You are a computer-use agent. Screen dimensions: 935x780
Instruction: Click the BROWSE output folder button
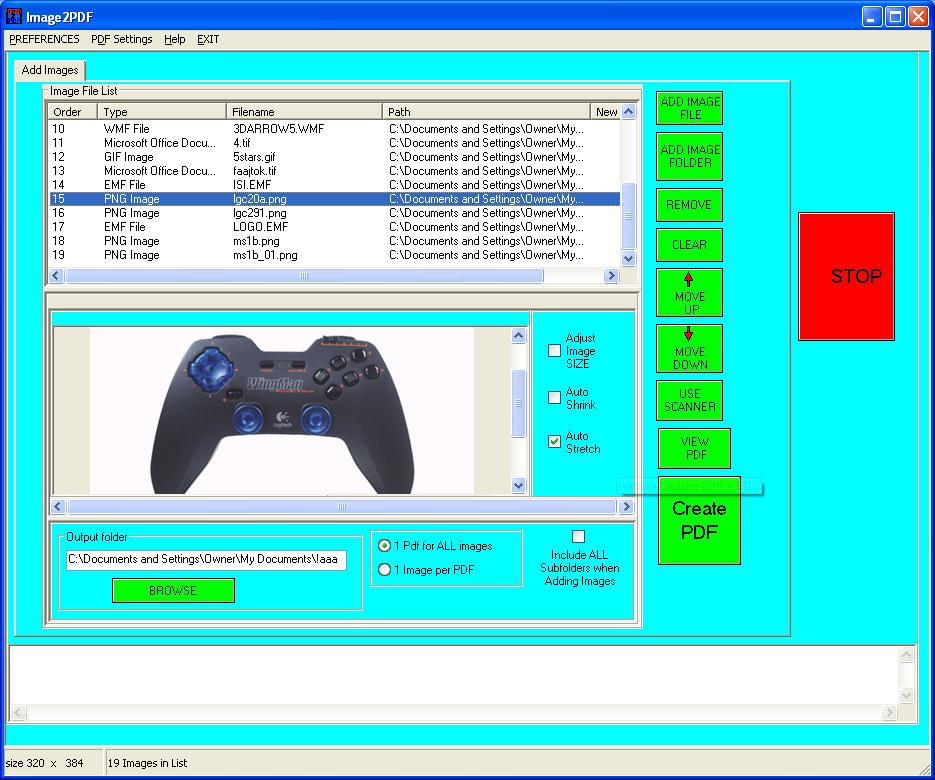point(173,591)
